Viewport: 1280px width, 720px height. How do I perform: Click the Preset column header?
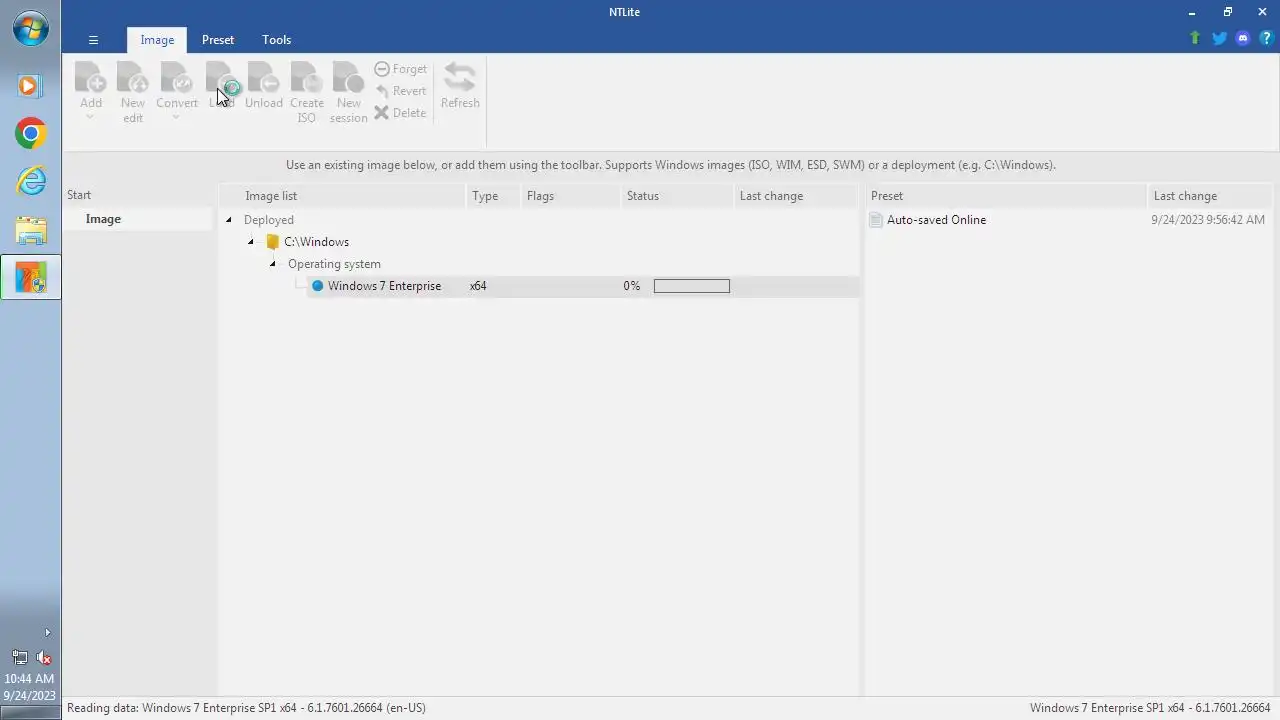tap(1005, 196)
